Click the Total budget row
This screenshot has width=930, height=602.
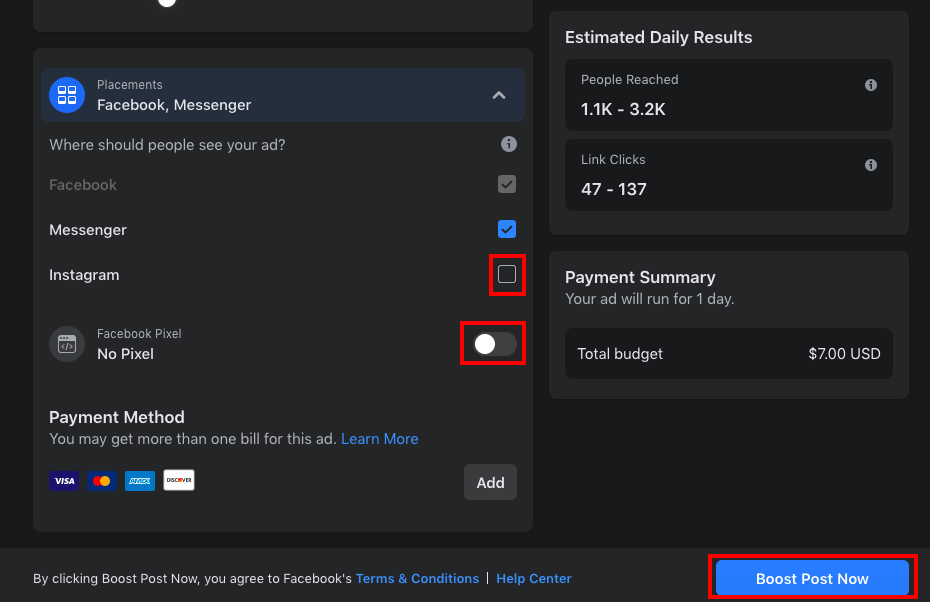point(729,354)
